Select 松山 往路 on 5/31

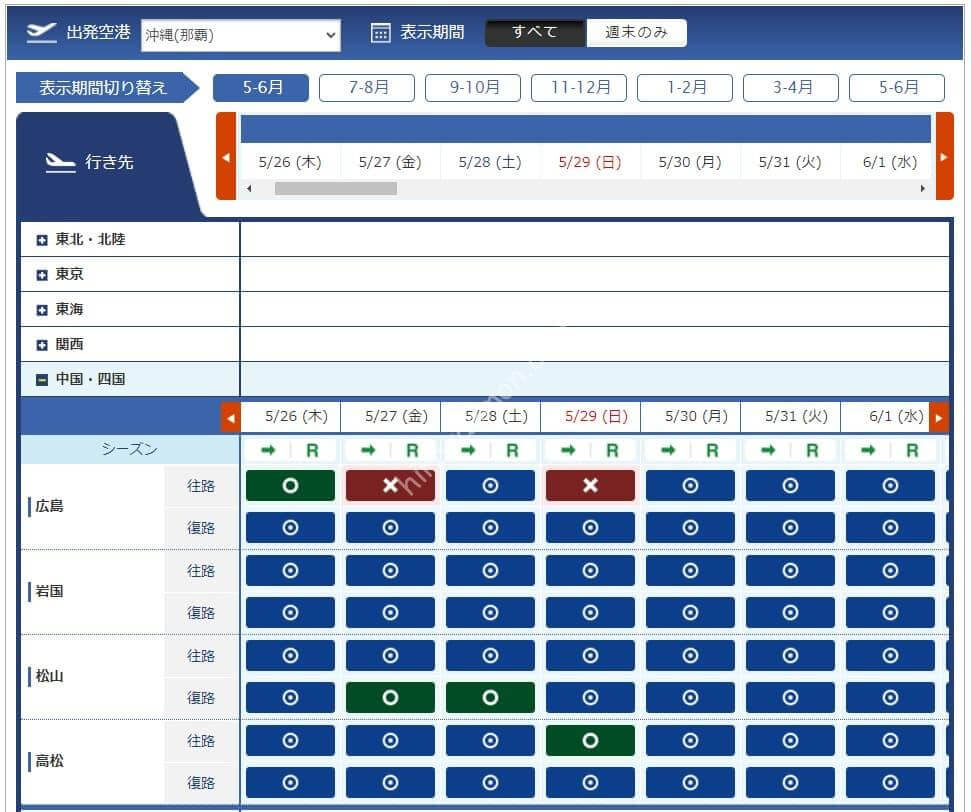[790, 655]
